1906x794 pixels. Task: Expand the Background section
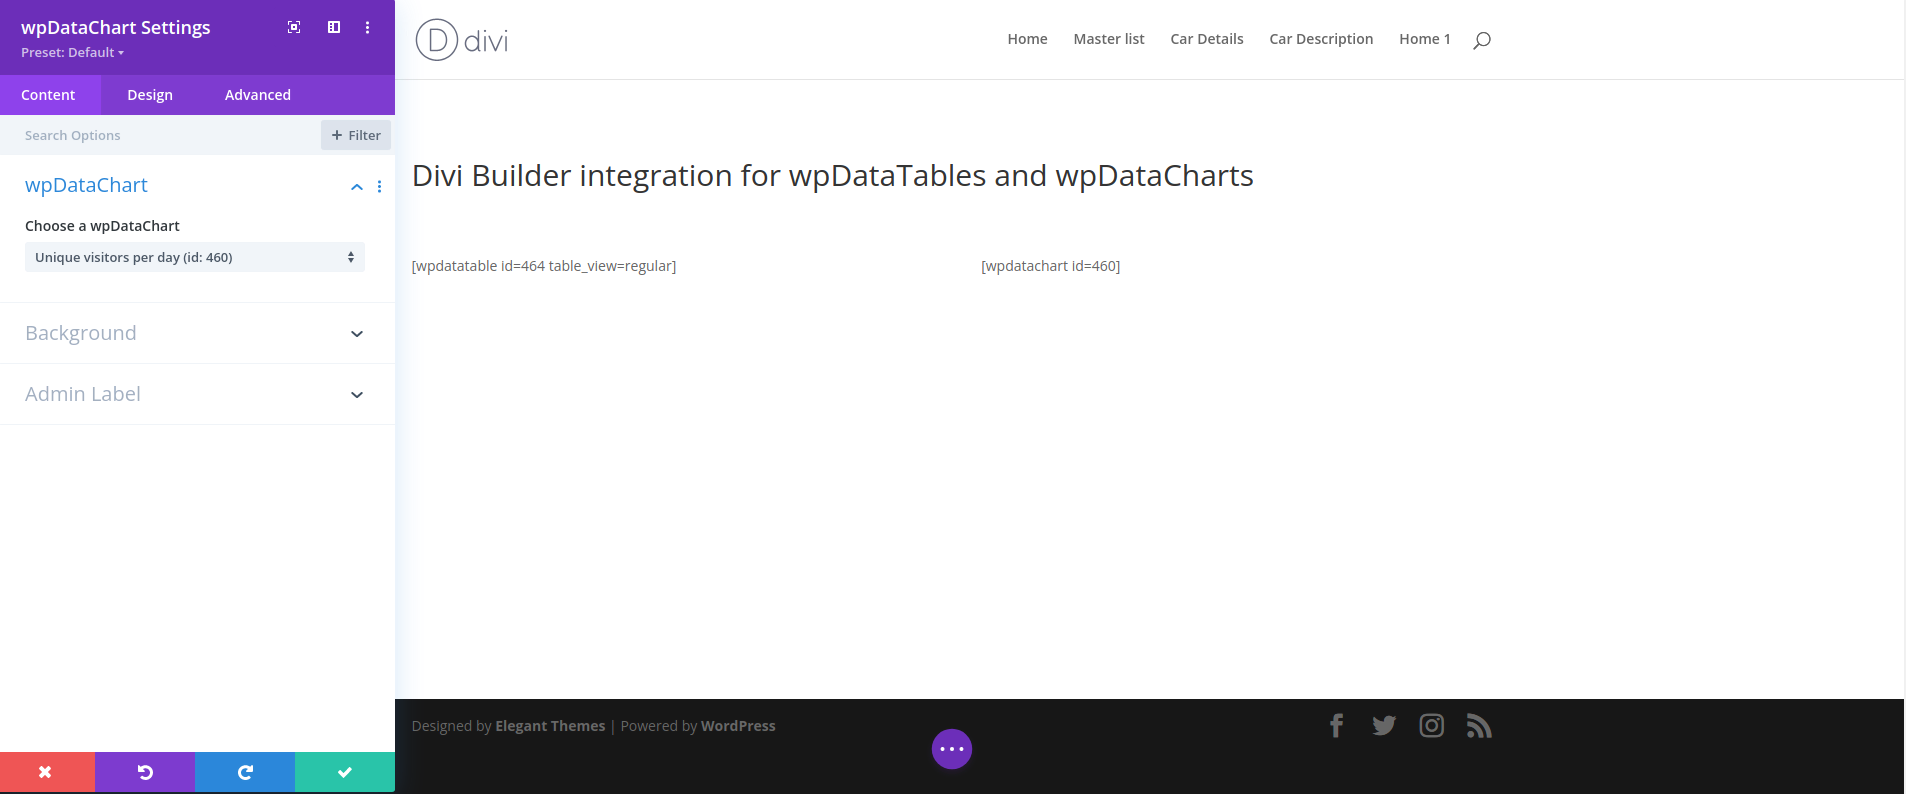[x=197, y=333]
